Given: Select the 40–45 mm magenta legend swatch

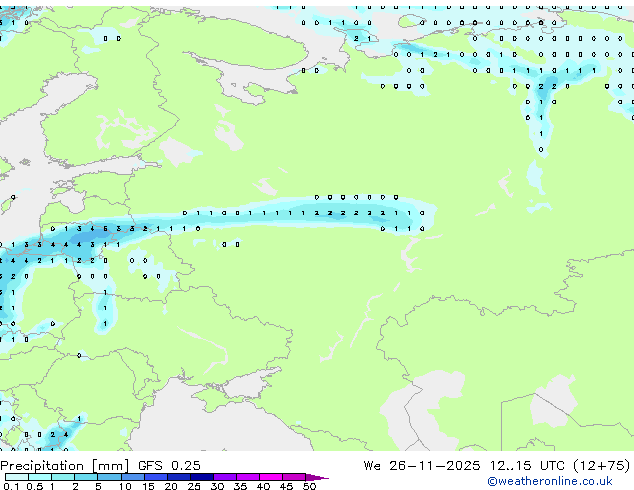Looking at the screenshot, I should 271,477.
